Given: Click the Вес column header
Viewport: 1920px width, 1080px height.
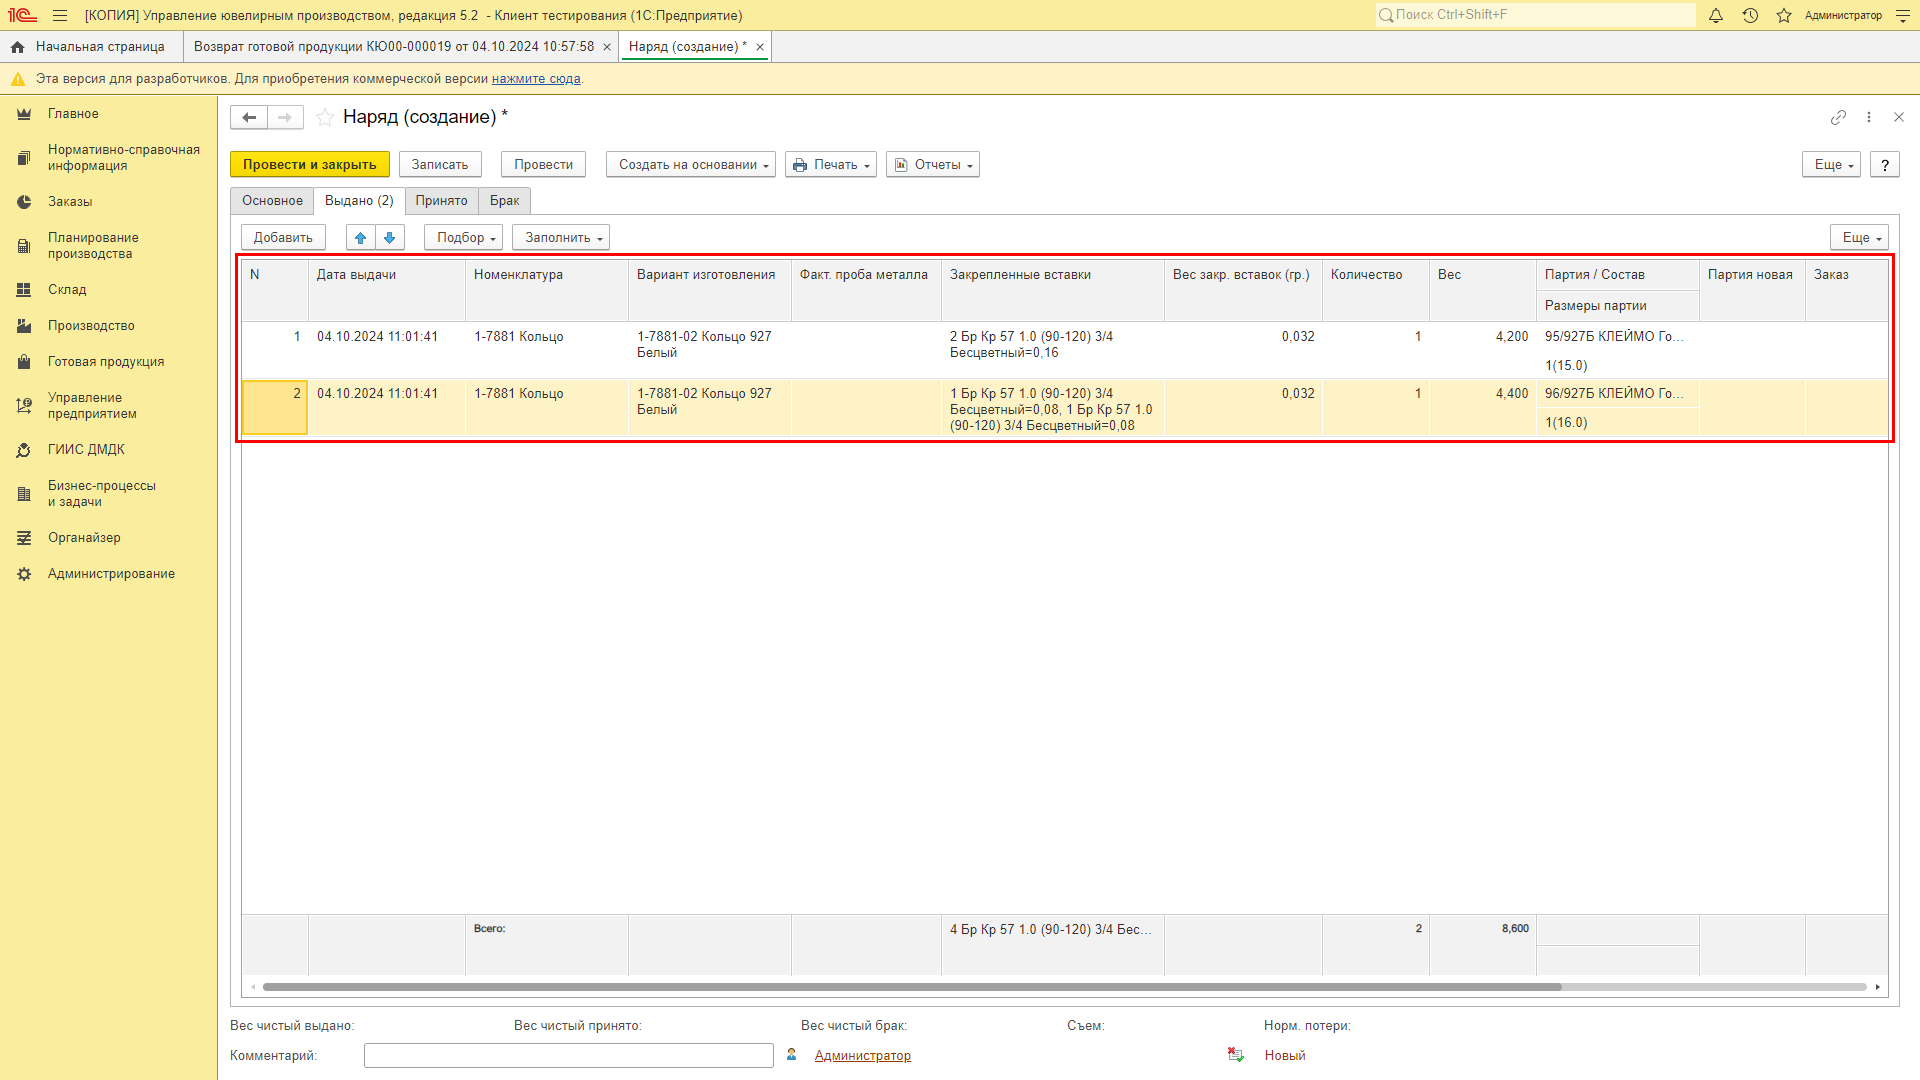Looking at the screenshot, I should click(x=1483, y=290).
